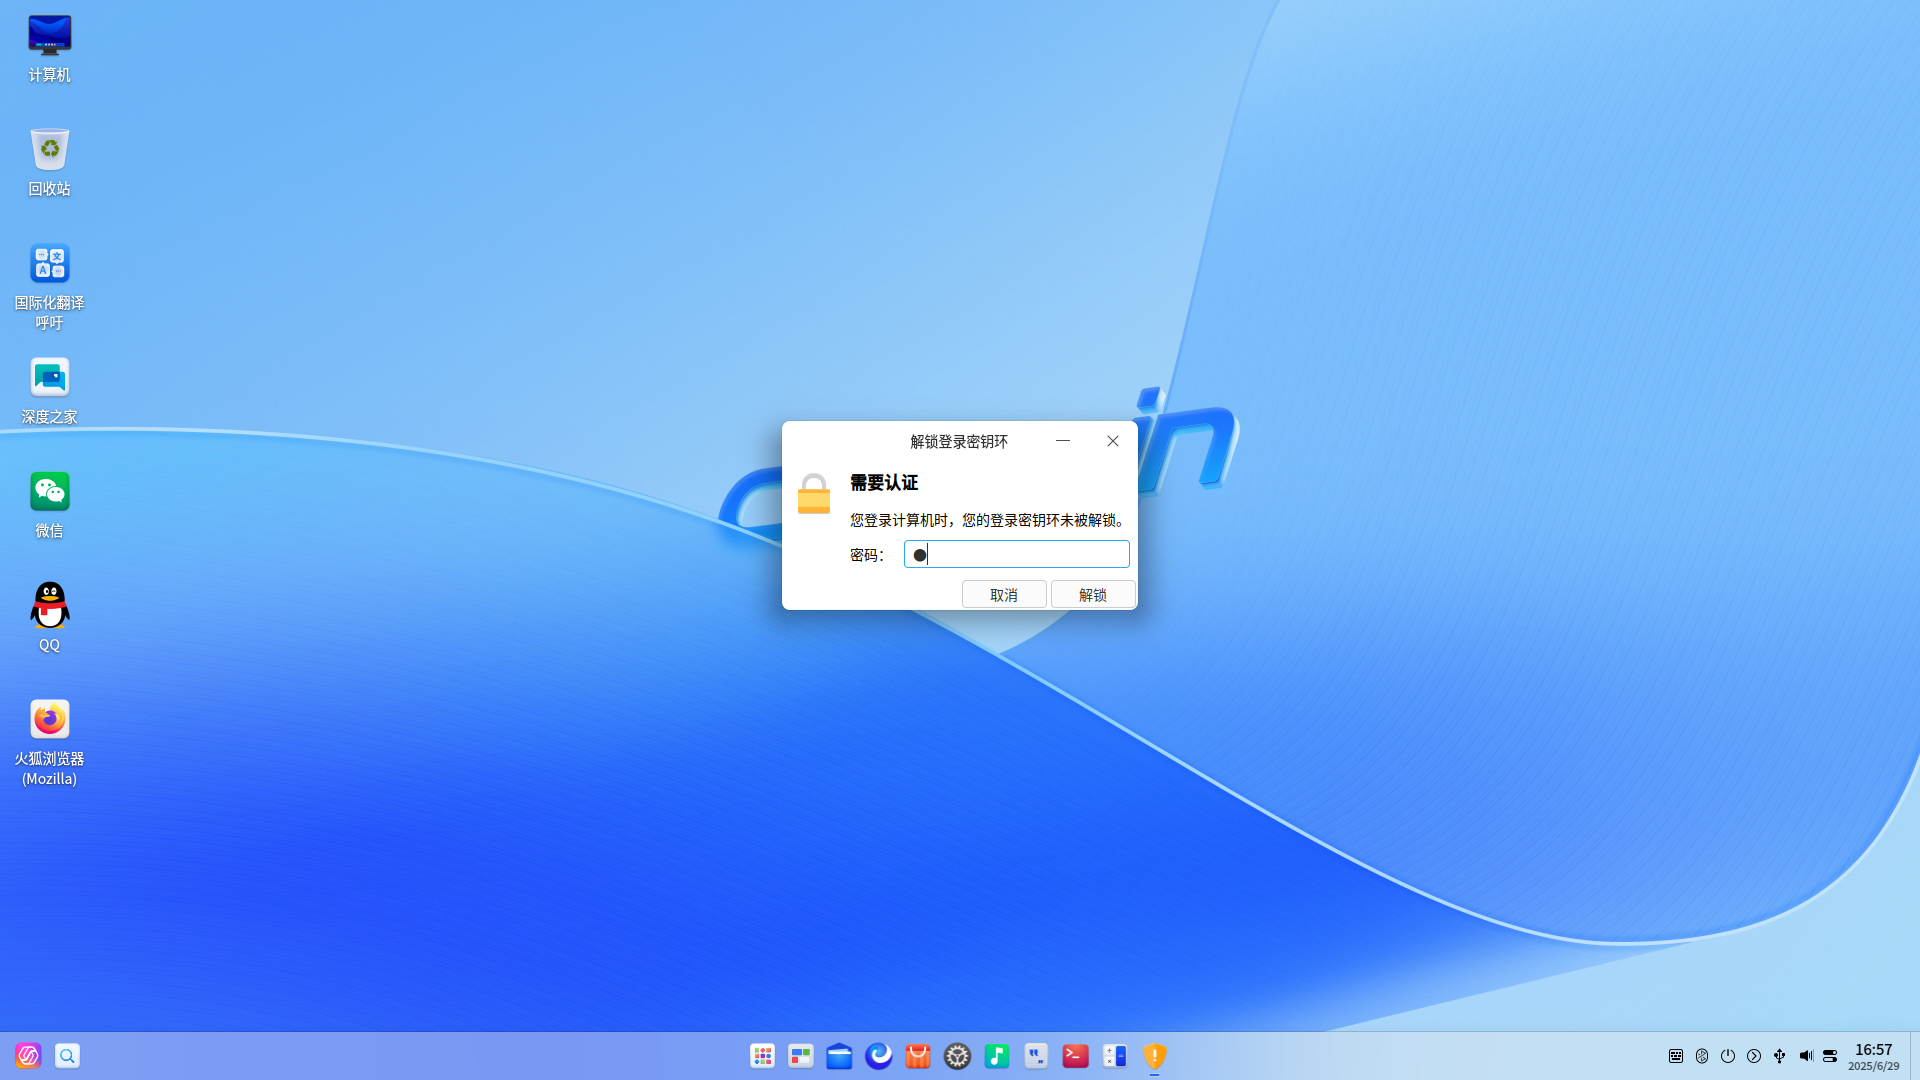Click the power button tray icon
Screen dimensions: 1920x1080
coord(1728,1056)
